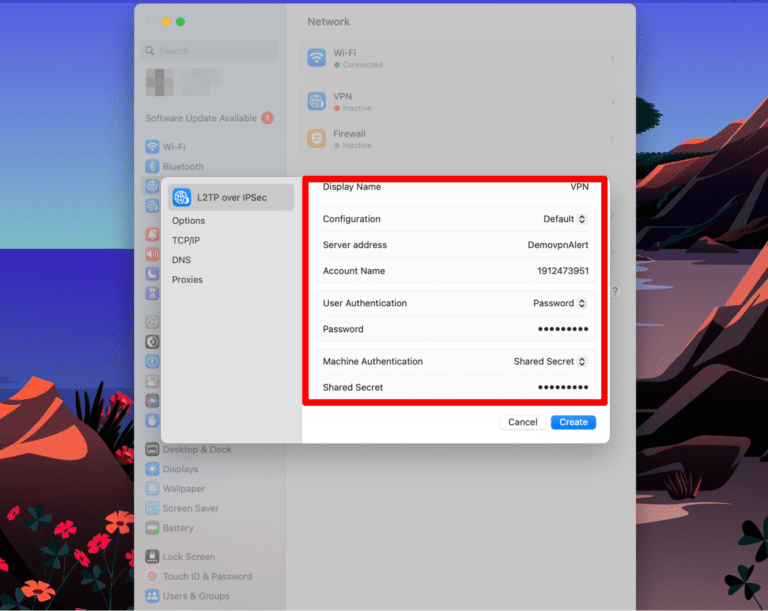The width and height of the screenshot is (768, 611).
Task: Select Desktop & Dock in the sidebar
Action: tap(197, 449)
